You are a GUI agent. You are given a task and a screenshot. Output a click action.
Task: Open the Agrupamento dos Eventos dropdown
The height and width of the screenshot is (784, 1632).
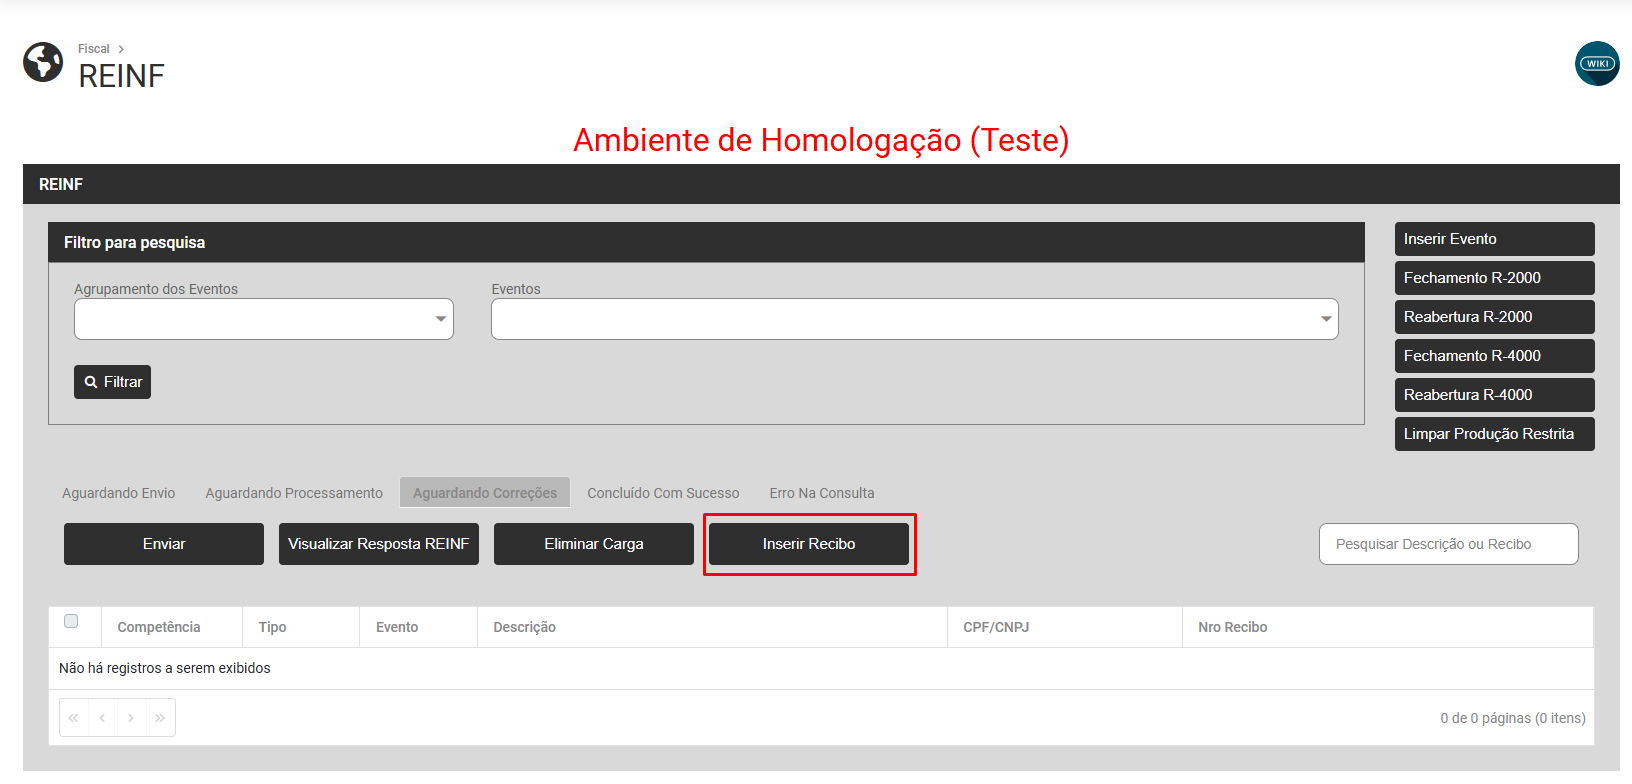coord(264,319)
